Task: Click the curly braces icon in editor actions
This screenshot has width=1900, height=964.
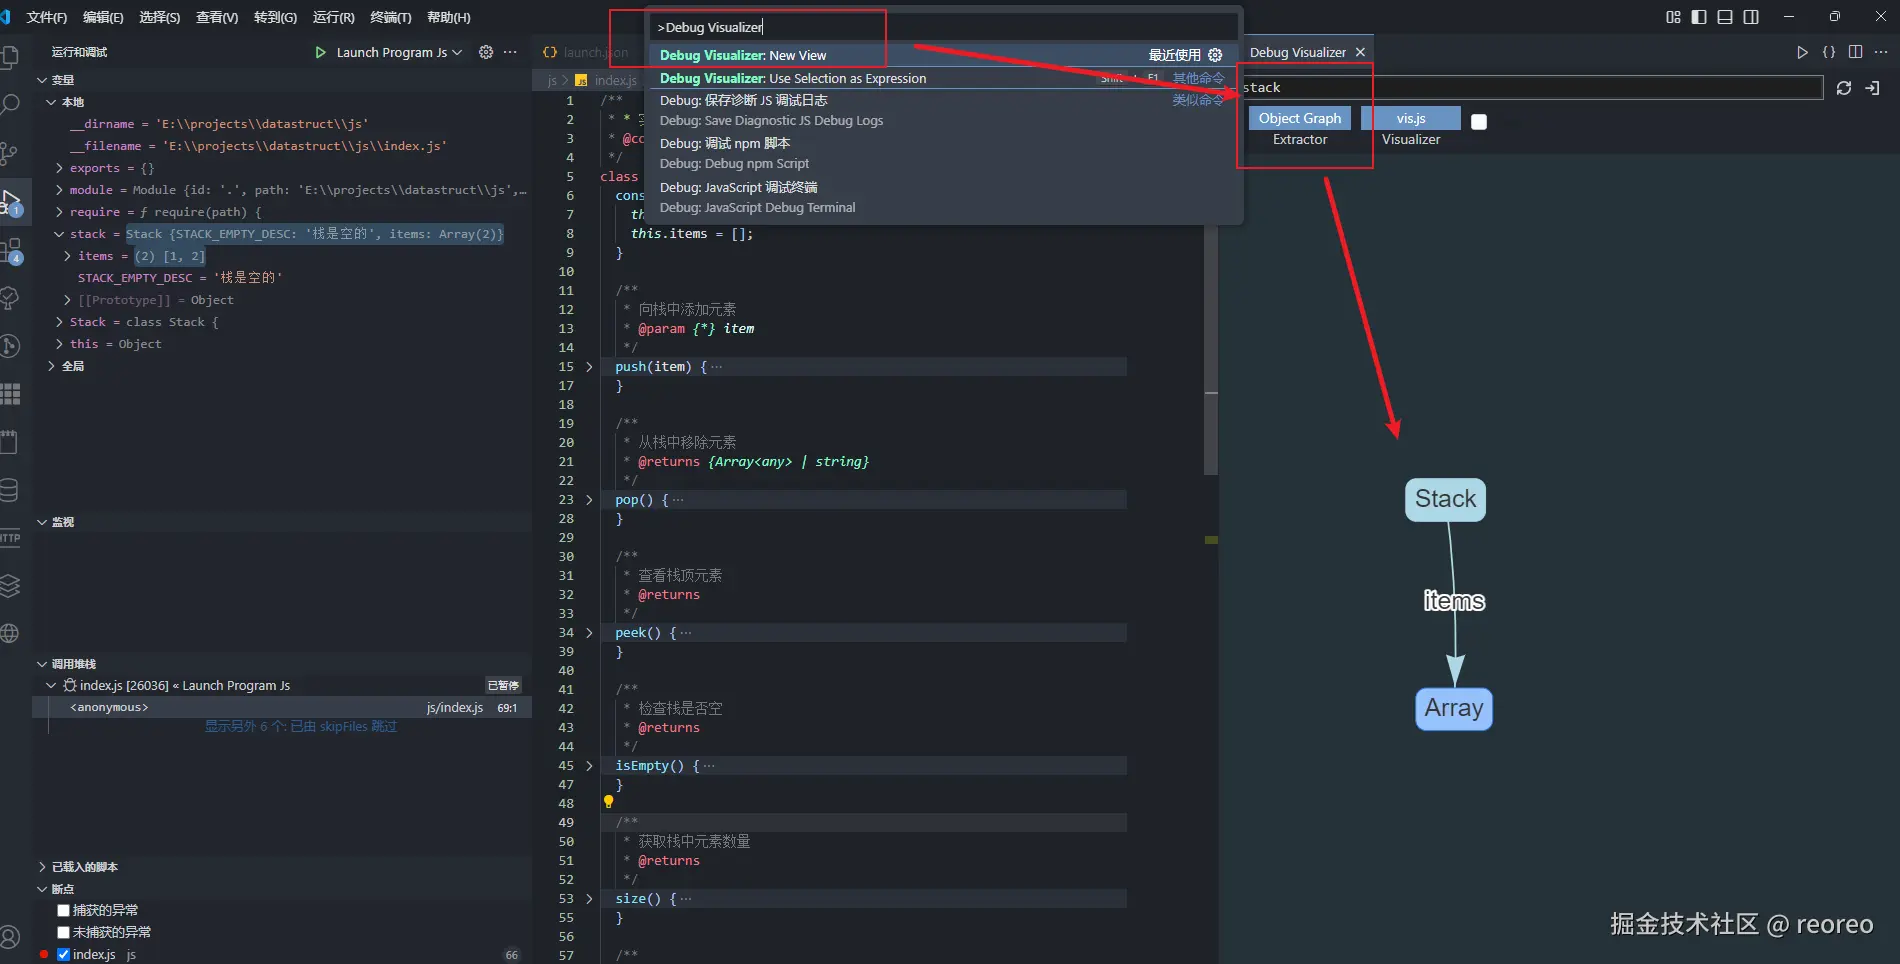Action: [1829, 52]
